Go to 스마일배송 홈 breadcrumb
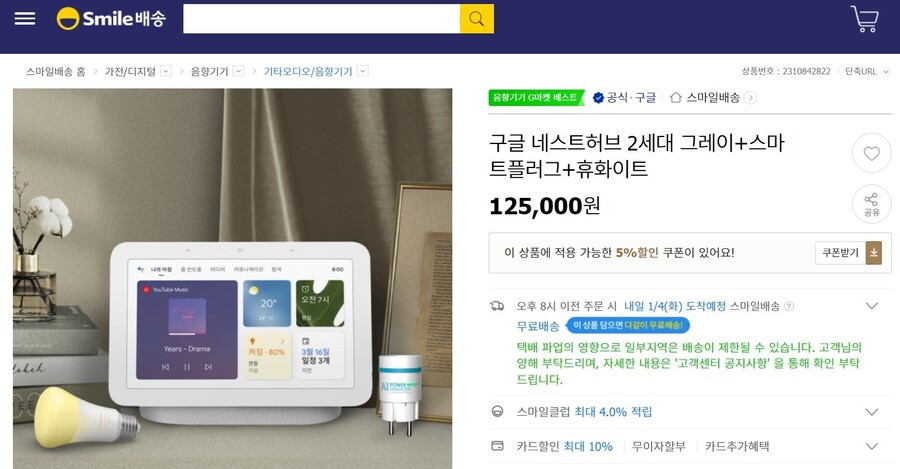This screenshot has width=900, height=469. [x=55, y=71]
